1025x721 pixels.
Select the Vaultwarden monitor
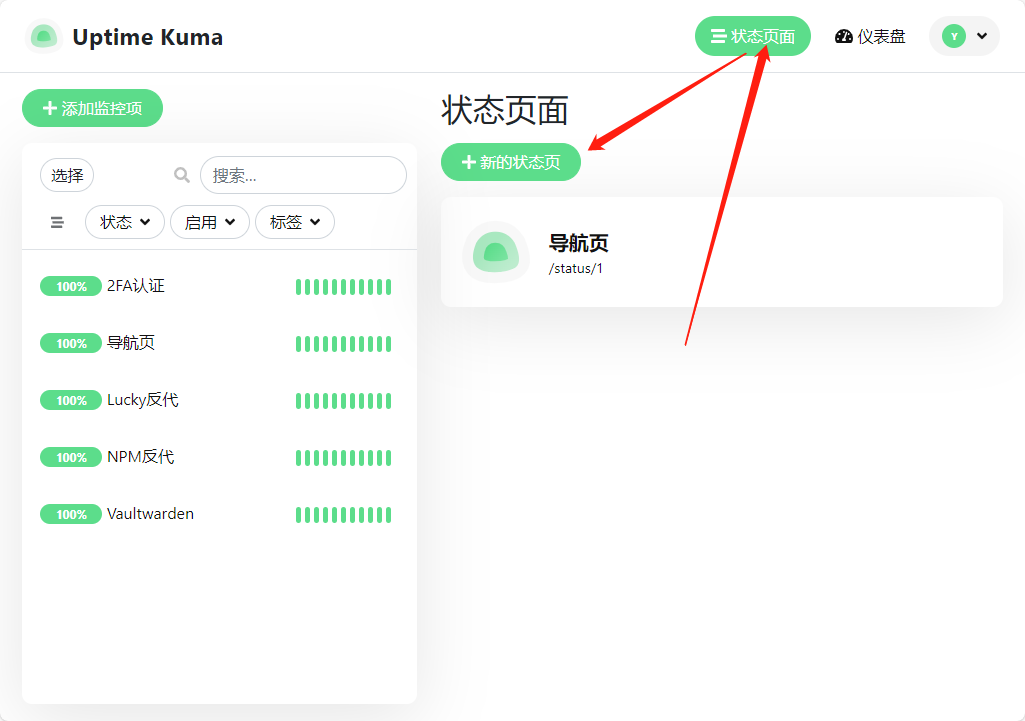coord(220,514)
